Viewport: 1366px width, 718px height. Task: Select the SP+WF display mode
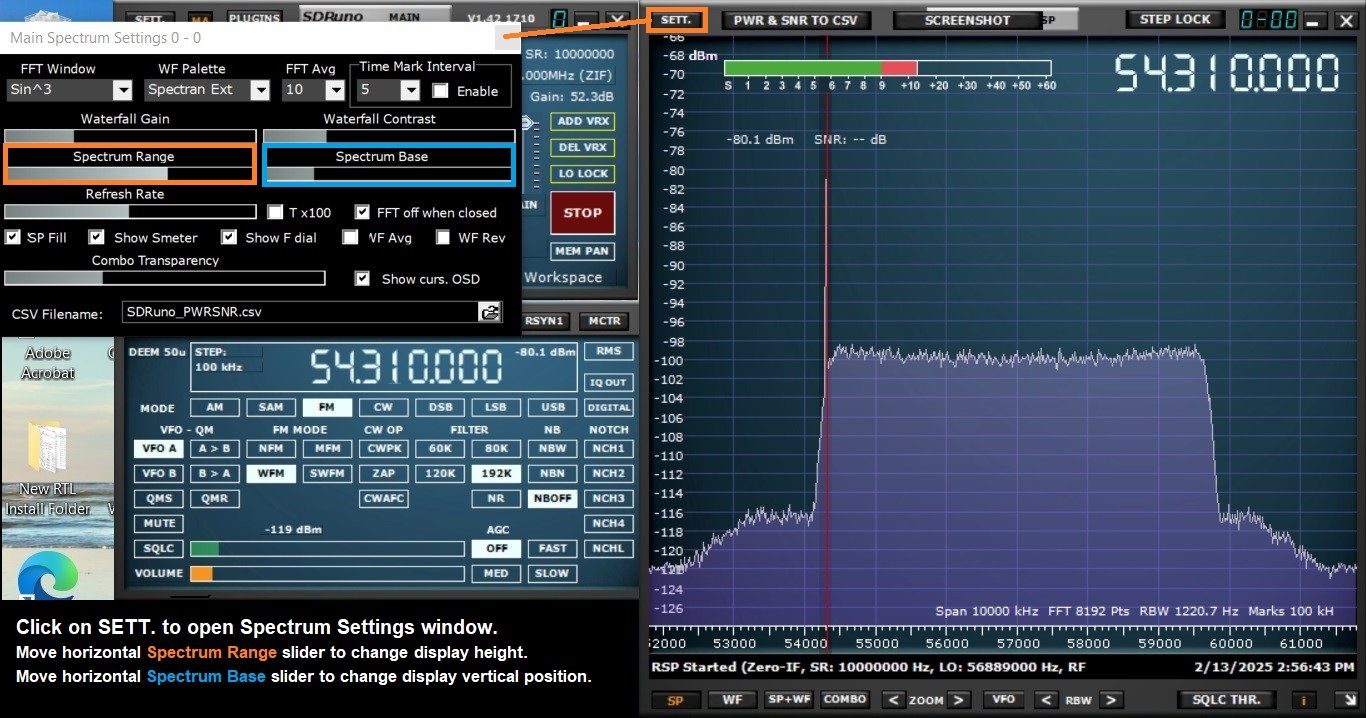790,700
